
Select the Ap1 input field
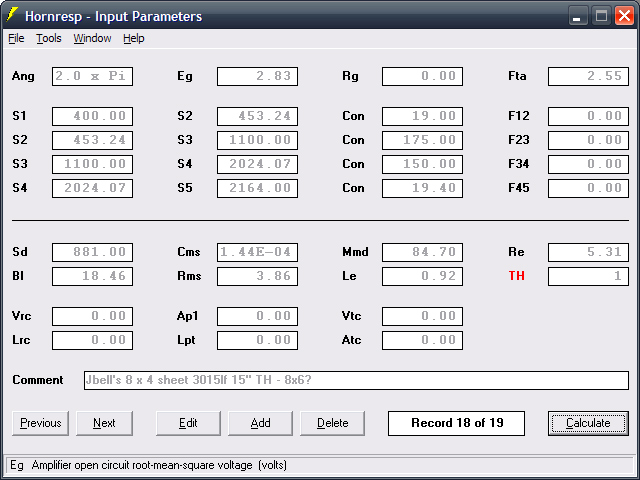click(258, 316)
